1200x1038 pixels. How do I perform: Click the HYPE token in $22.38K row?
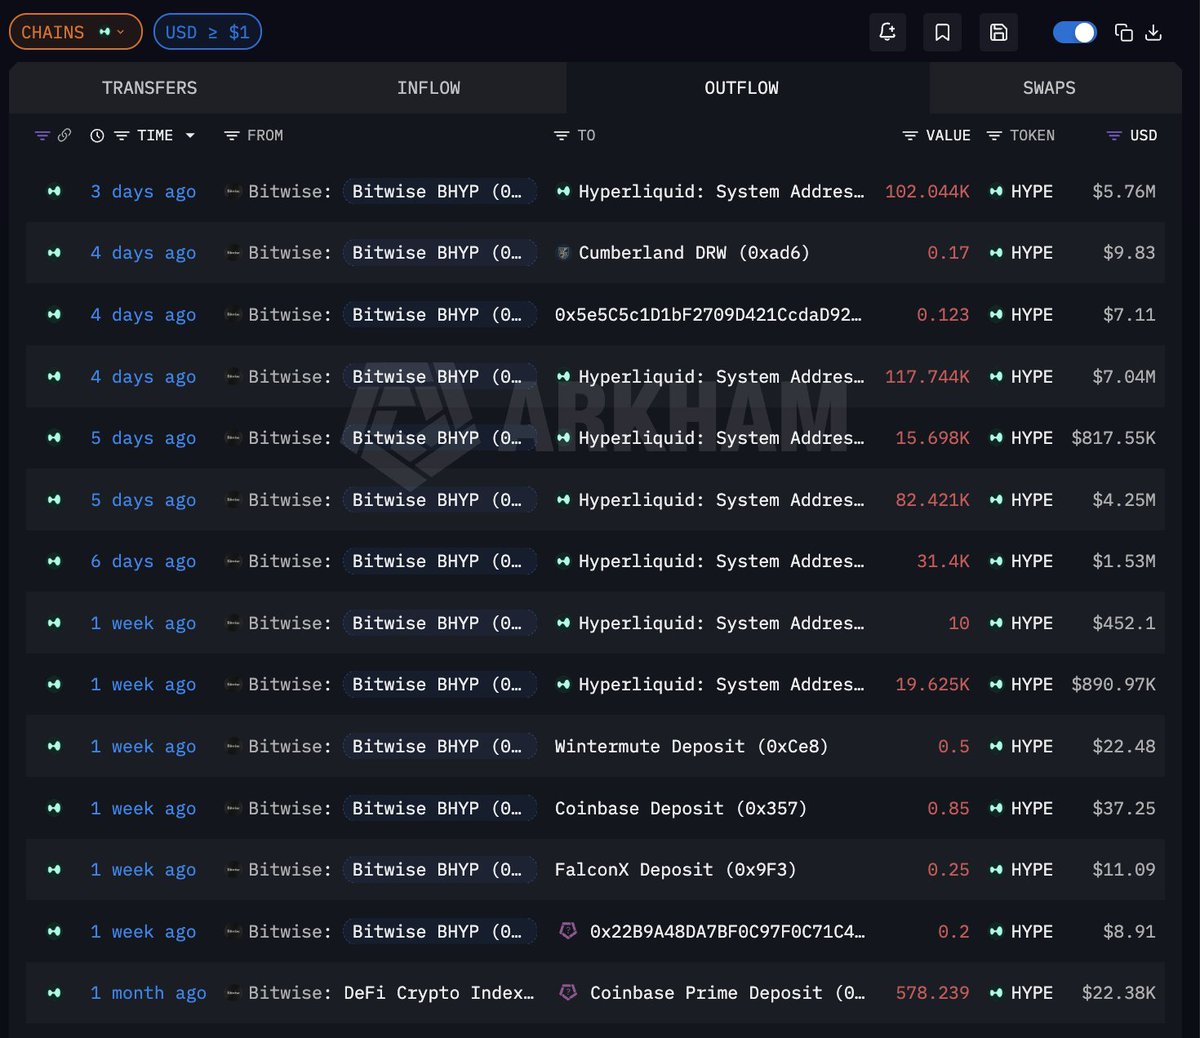tap(1031, 993)
